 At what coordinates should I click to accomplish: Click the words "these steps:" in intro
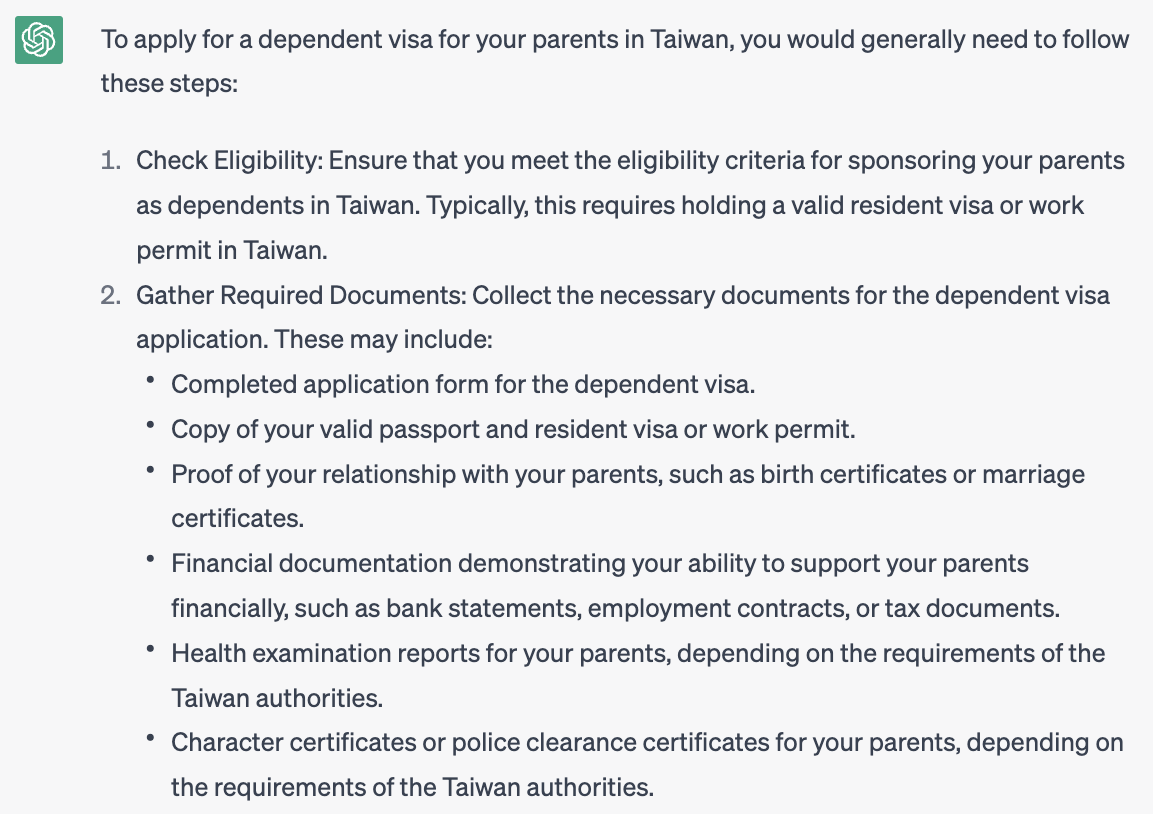(x=169, y=83)
